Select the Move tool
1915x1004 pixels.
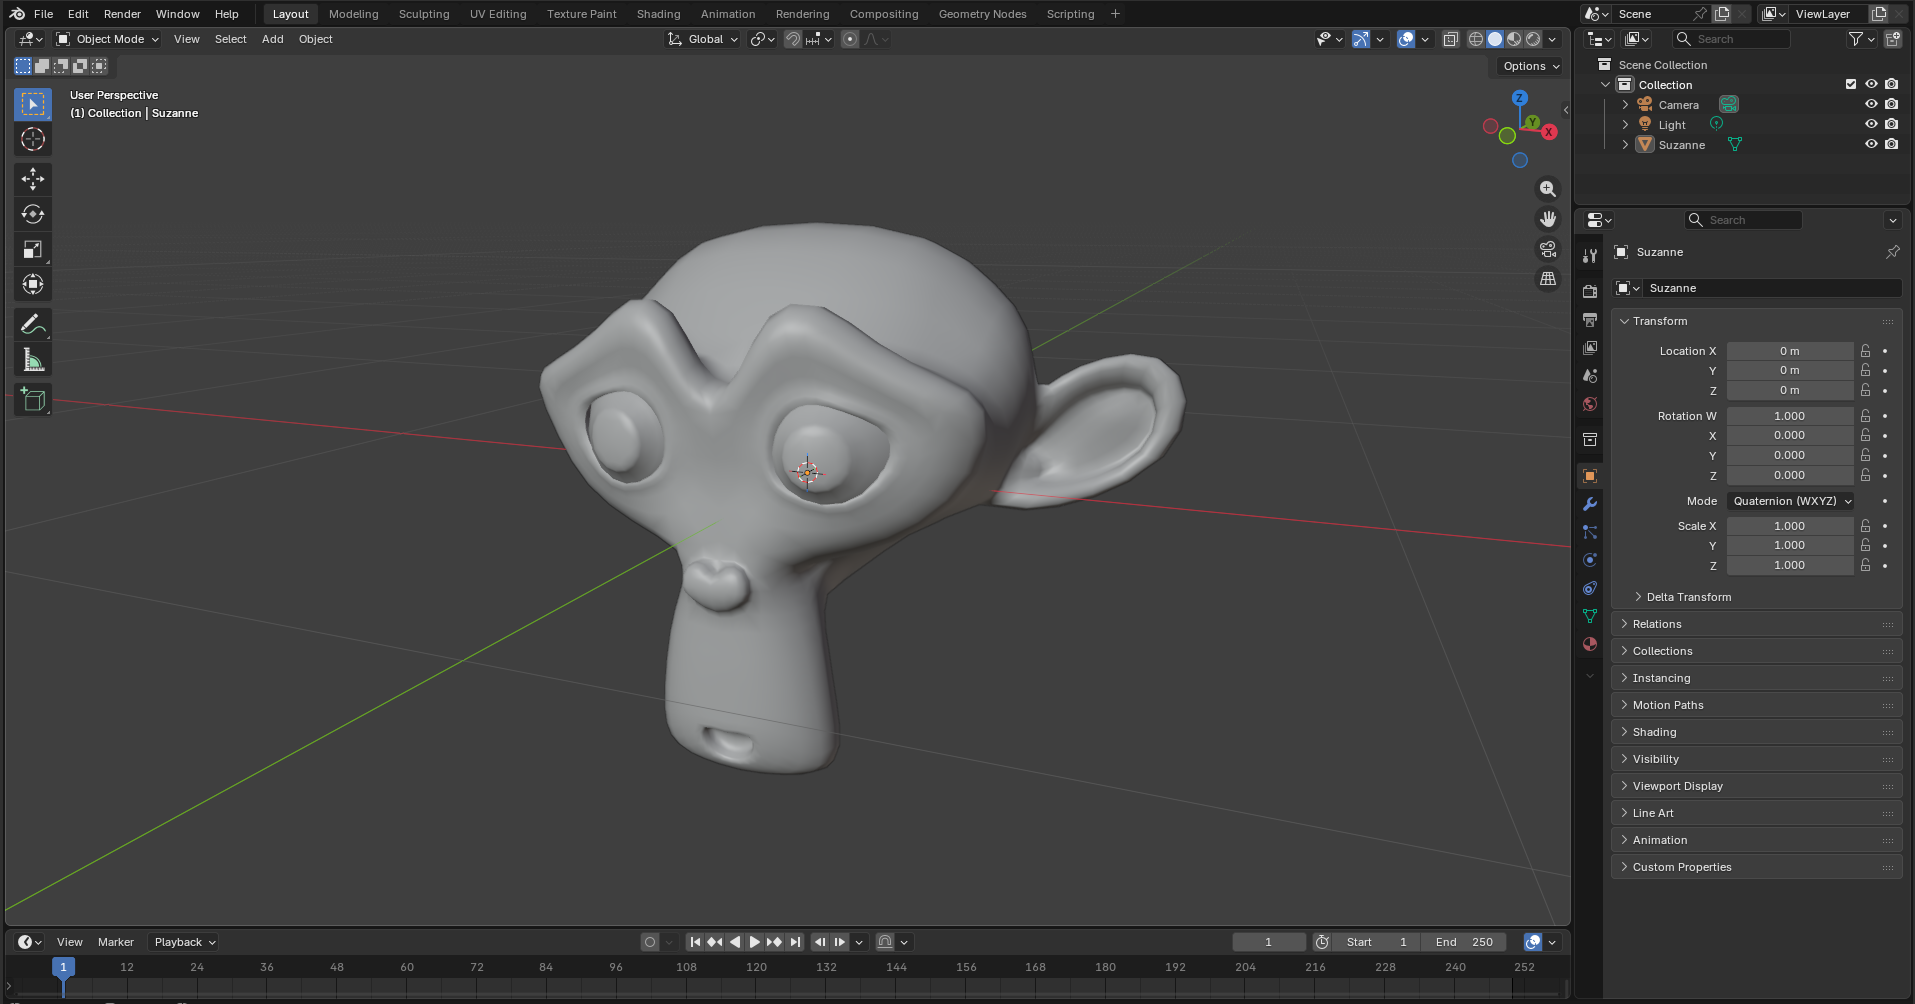point(33,179)
